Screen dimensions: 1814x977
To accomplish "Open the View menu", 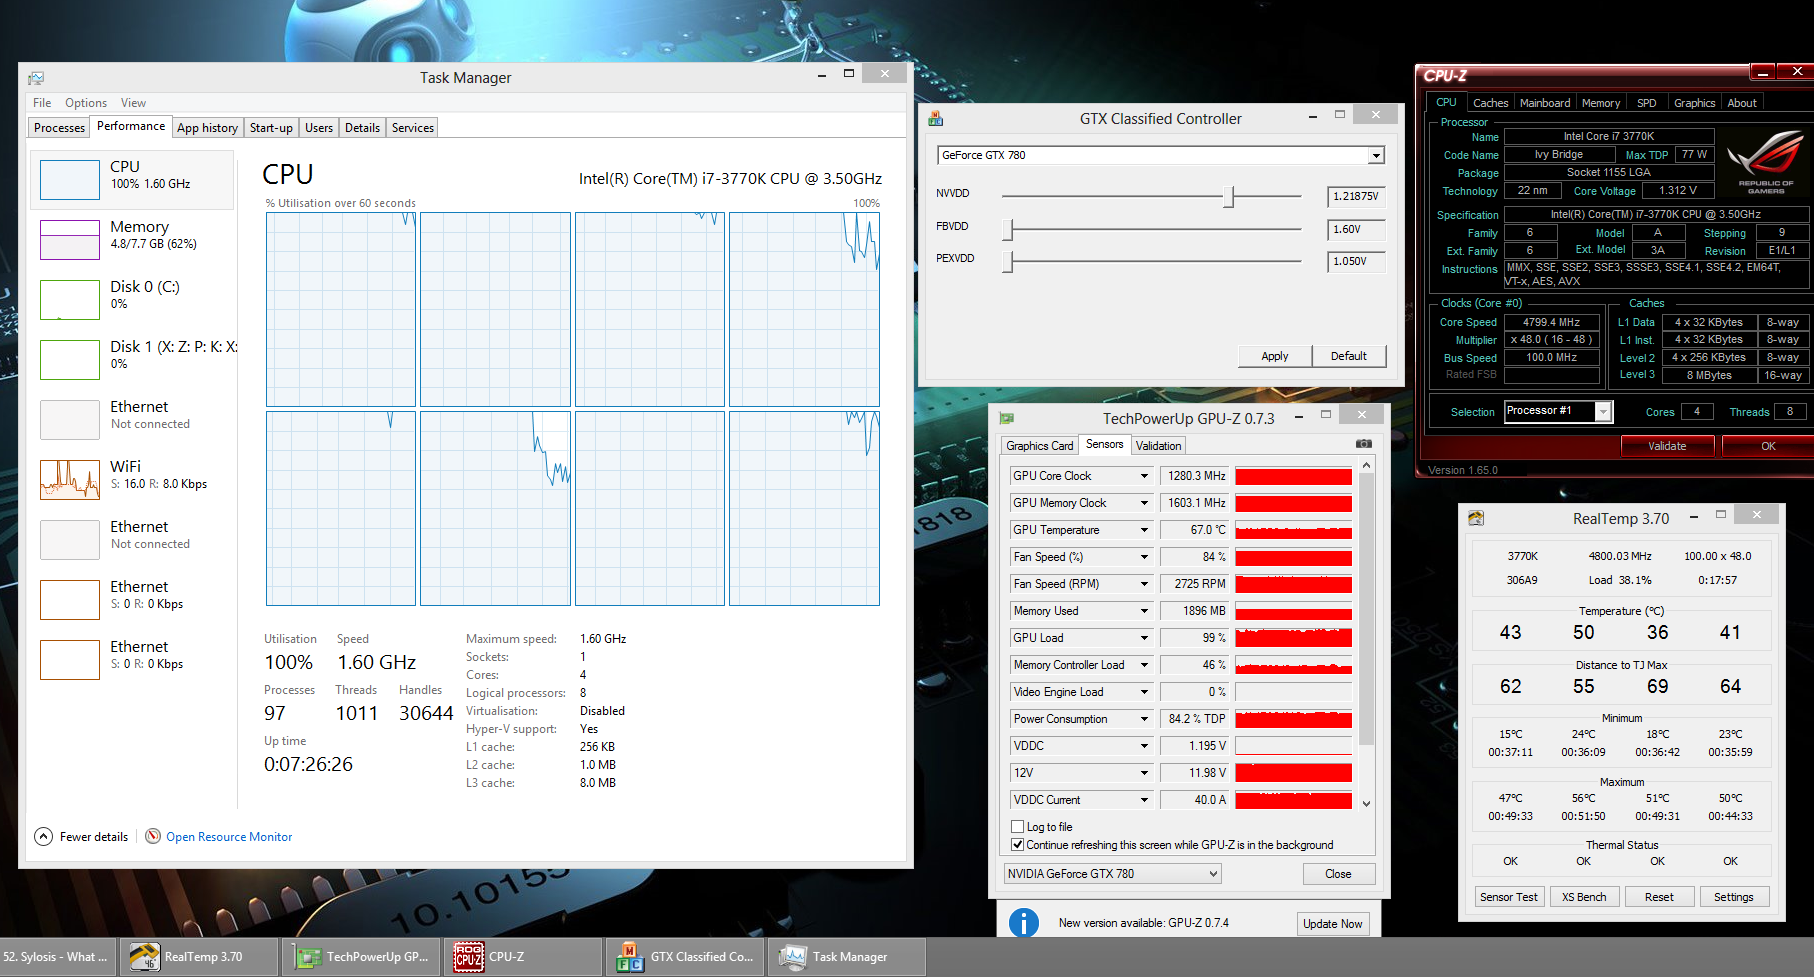I will (x=133, y=103).
